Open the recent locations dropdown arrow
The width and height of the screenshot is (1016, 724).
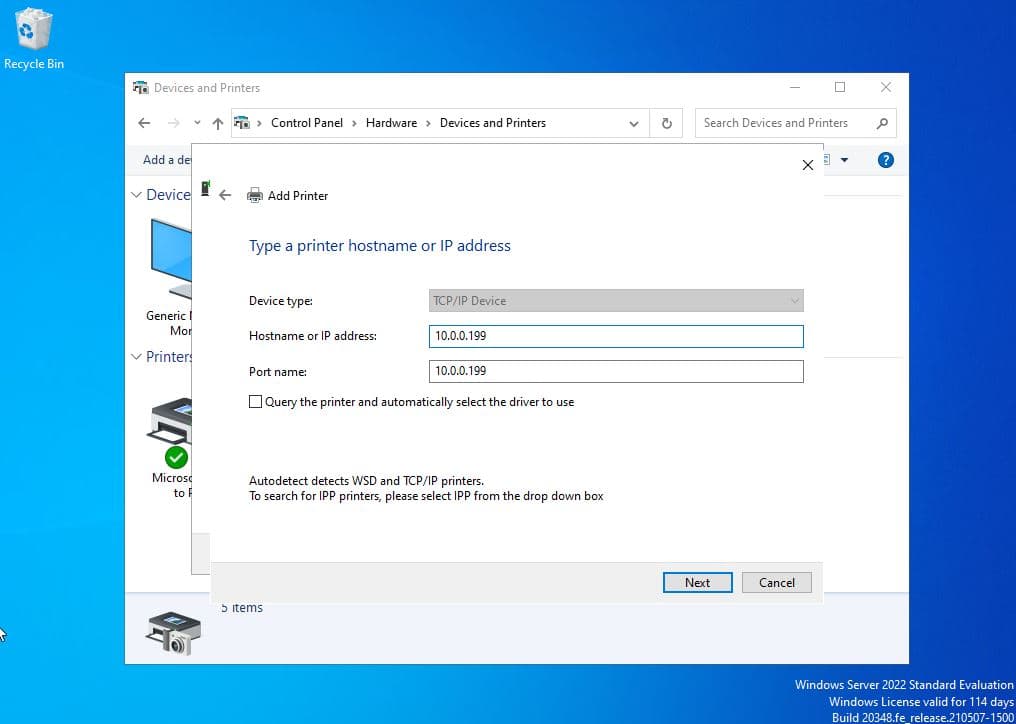[196, 123]
